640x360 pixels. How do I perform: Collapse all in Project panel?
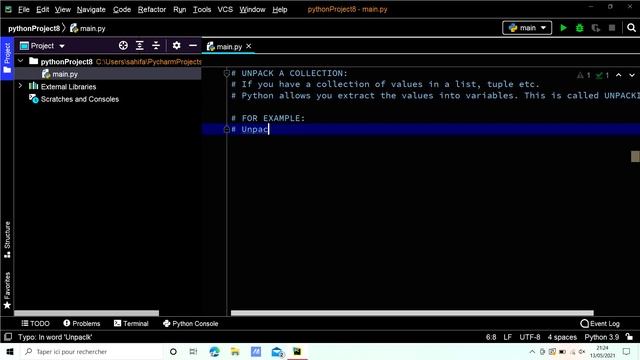click(x=156, y=46)
